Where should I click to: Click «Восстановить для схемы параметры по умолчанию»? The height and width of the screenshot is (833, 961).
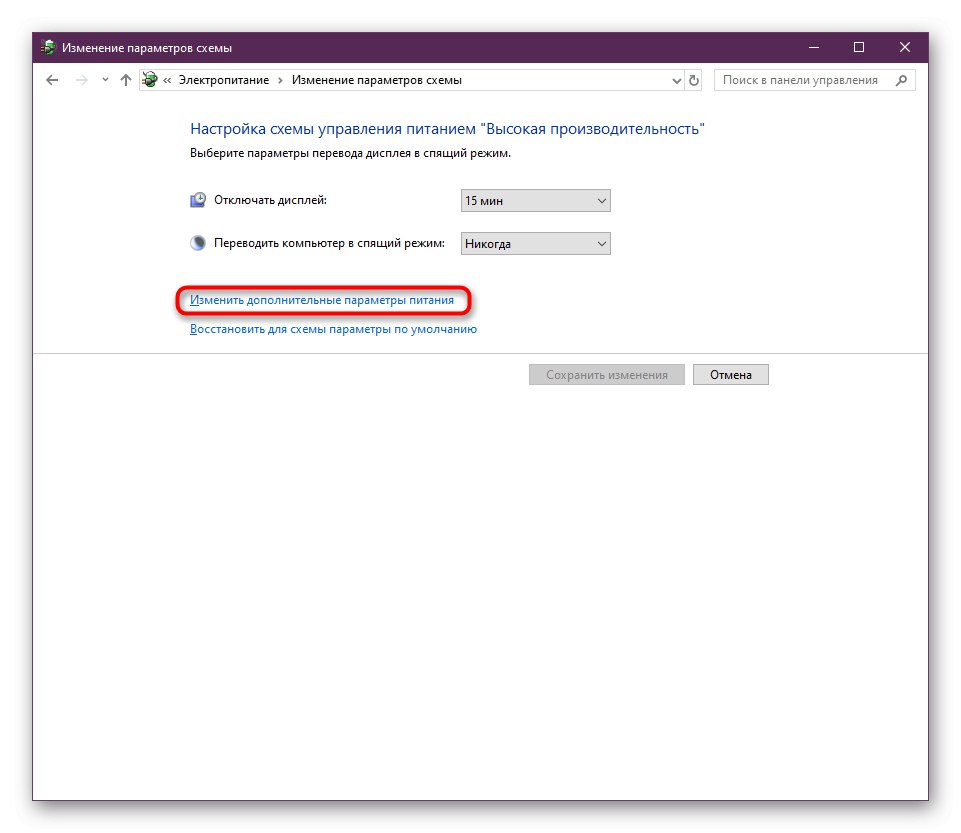pyautogui.click(x=333, y=329)
